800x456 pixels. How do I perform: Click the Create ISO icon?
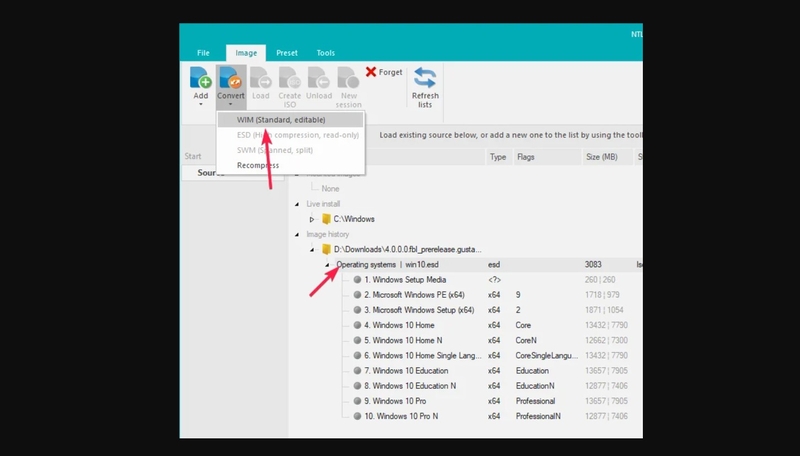coord(290,78)
